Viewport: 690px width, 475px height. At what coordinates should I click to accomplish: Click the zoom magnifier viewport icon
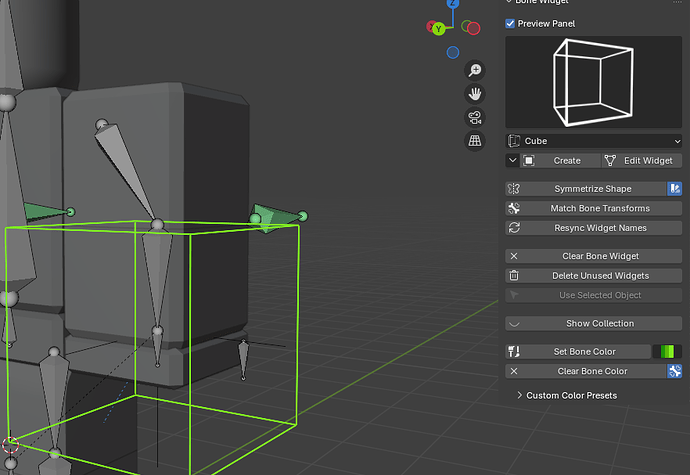475,70
